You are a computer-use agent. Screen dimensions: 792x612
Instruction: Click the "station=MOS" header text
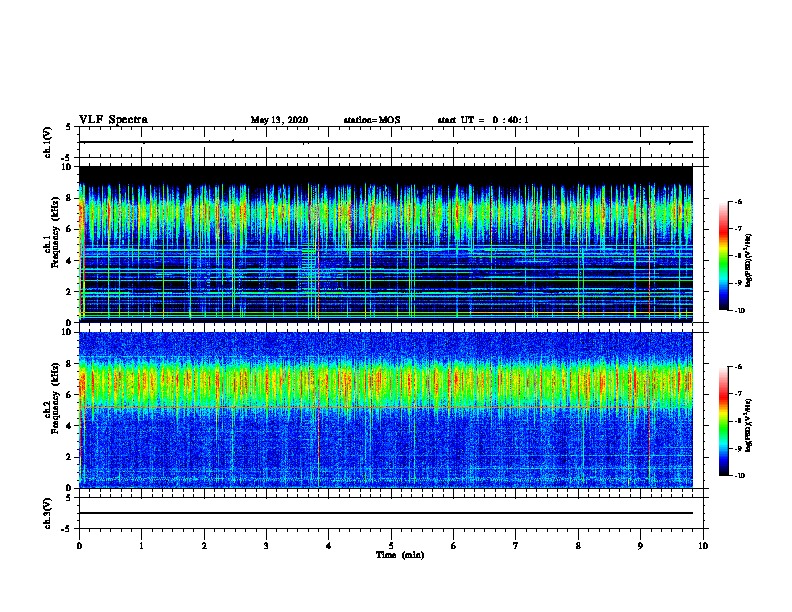pos(372,120)
